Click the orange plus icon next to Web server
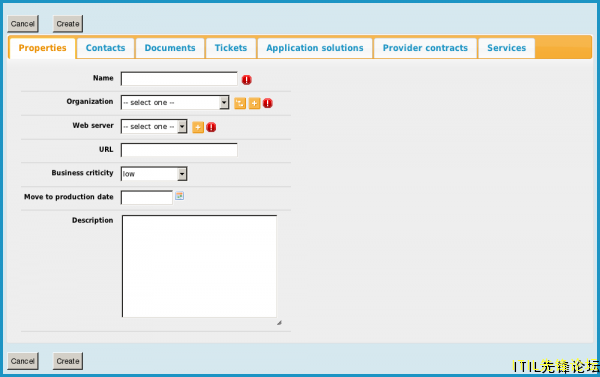Screen dimensions: 600x377 coord(198,127)
